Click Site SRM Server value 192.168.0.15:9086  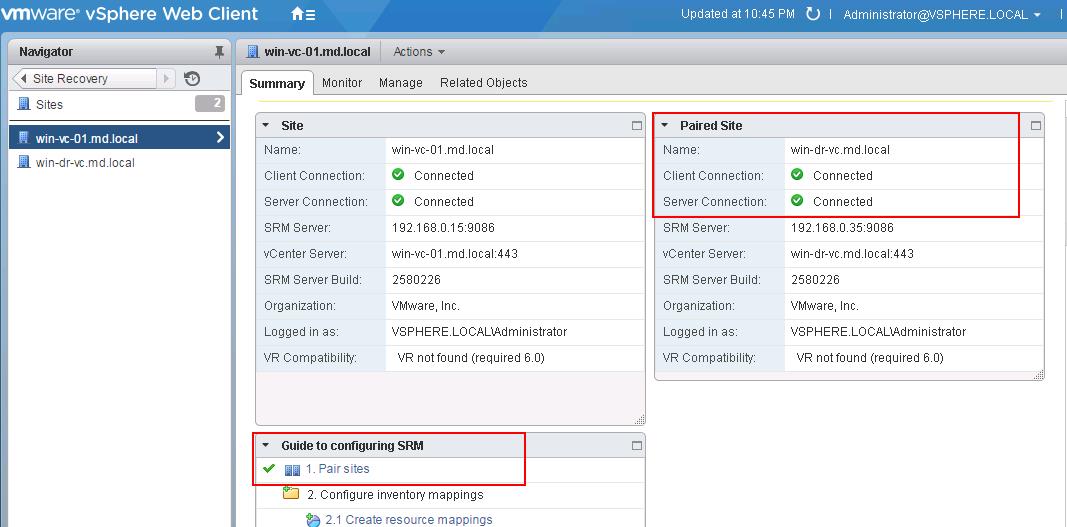(443, 227)
